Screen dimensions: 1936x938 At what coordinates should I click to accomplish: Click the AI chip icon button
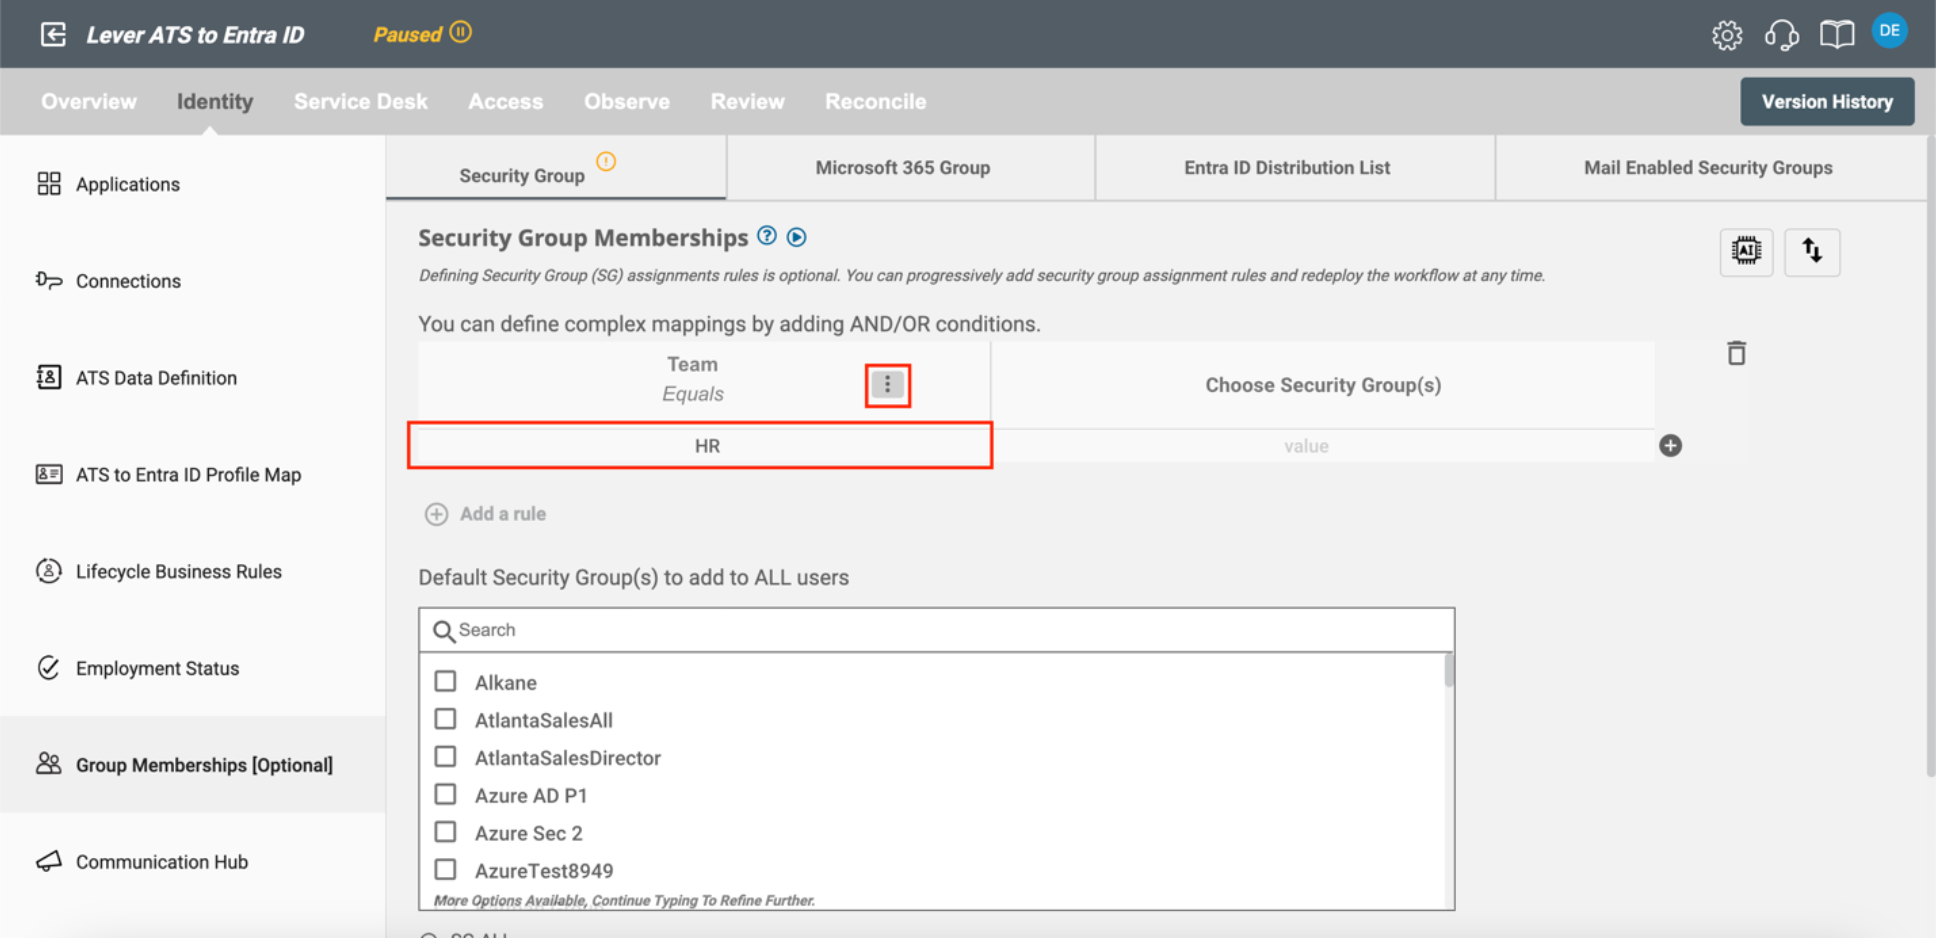1746,251
